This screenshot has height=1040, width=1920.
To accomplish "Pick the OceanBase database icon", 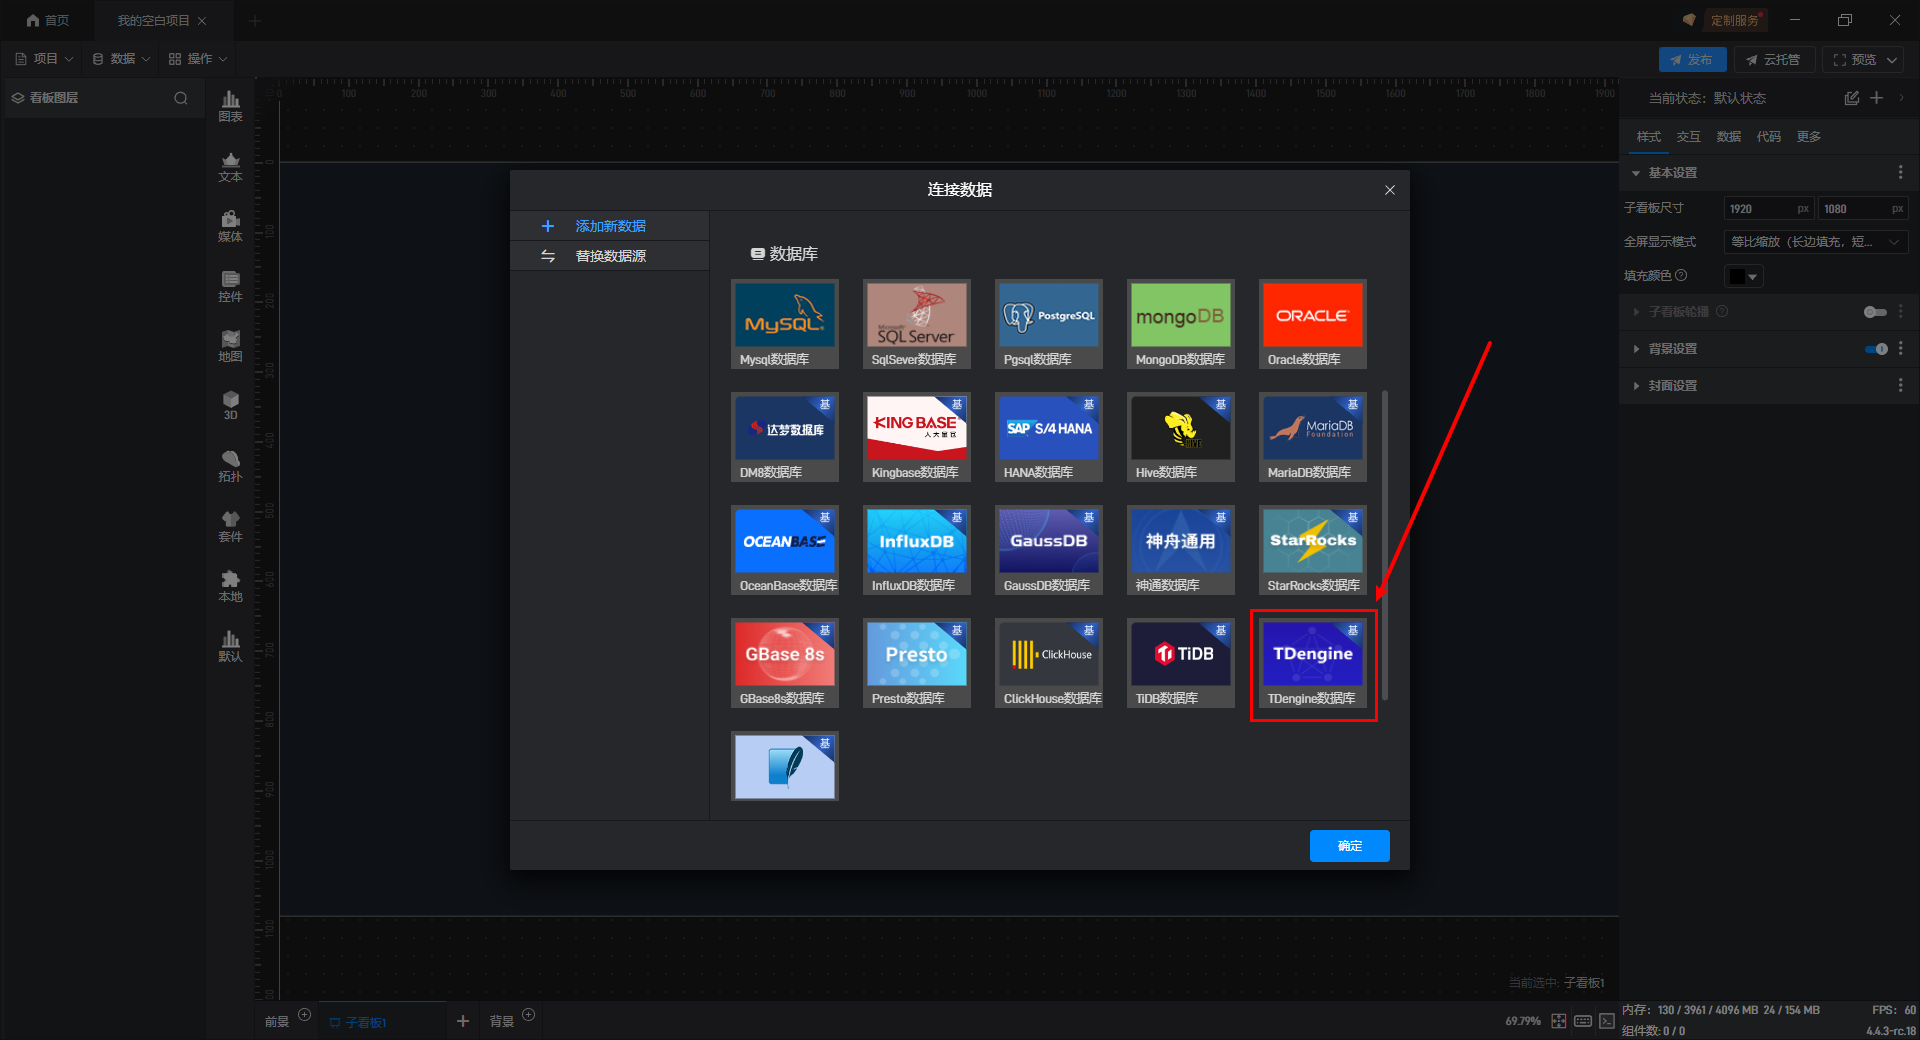I will click(x=785, y=550).
